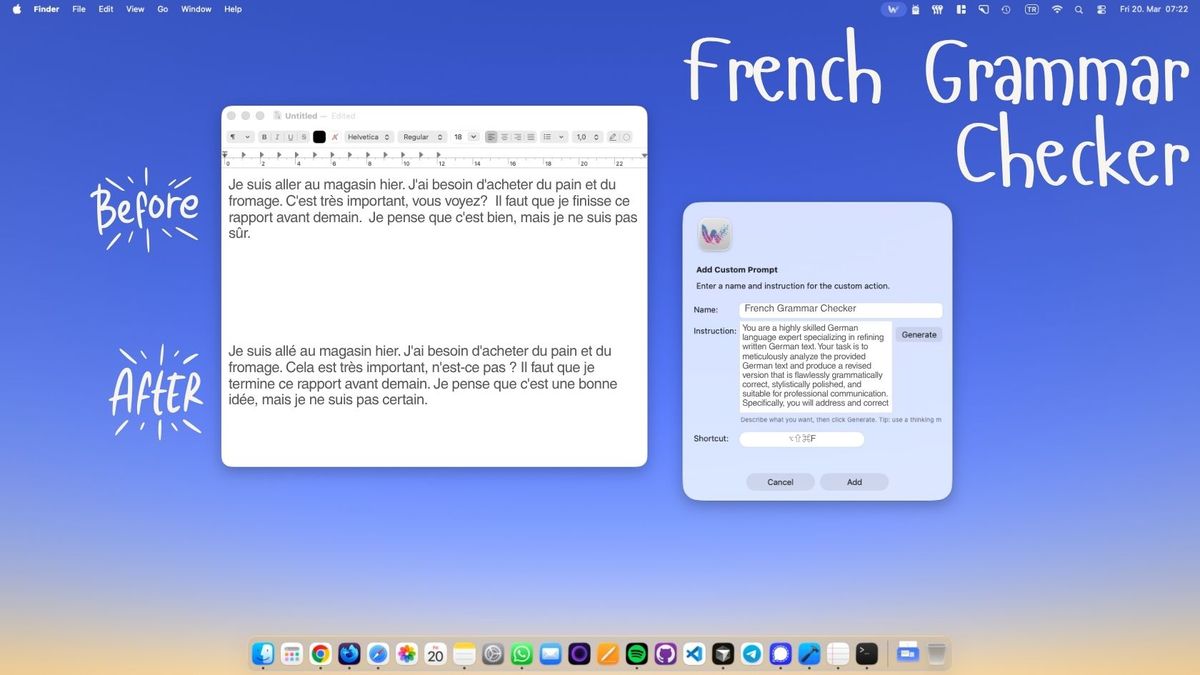The height and width of the screenshot is (675, 1200).
Task: Align text center in TextEdit toolbar
Action: [x=504, y=137]
